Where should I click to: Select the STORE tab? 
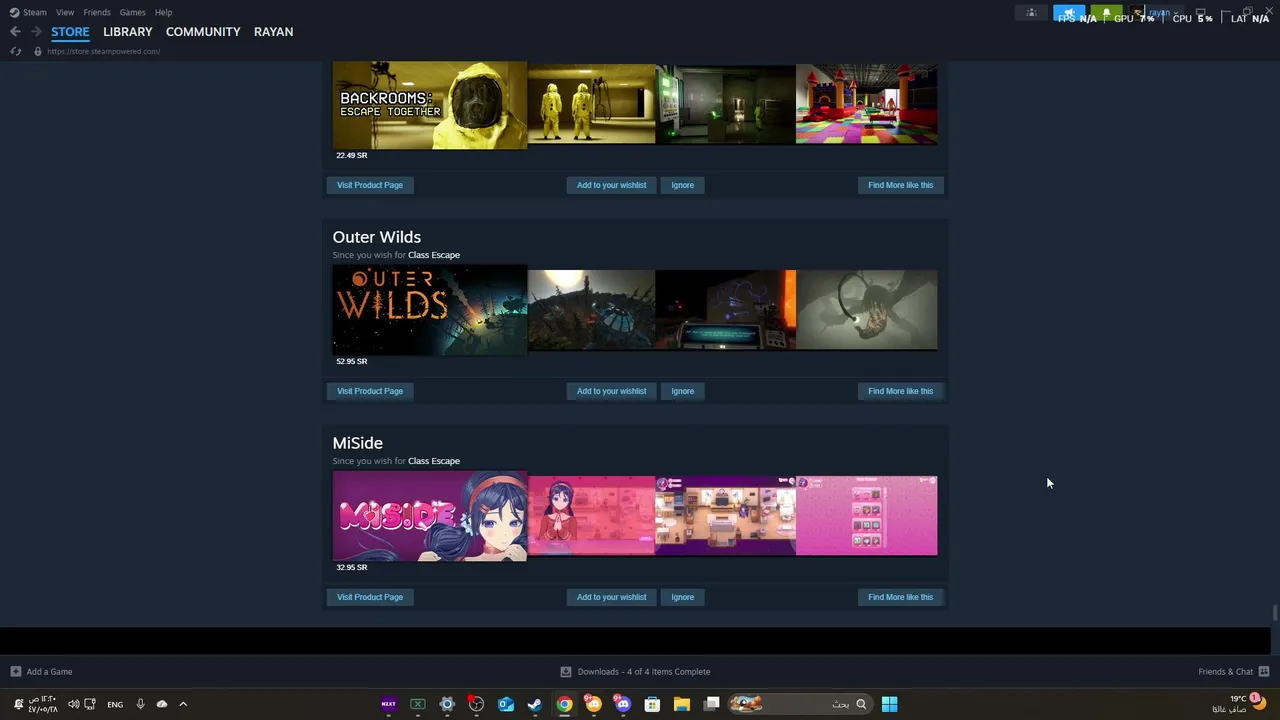70,32
